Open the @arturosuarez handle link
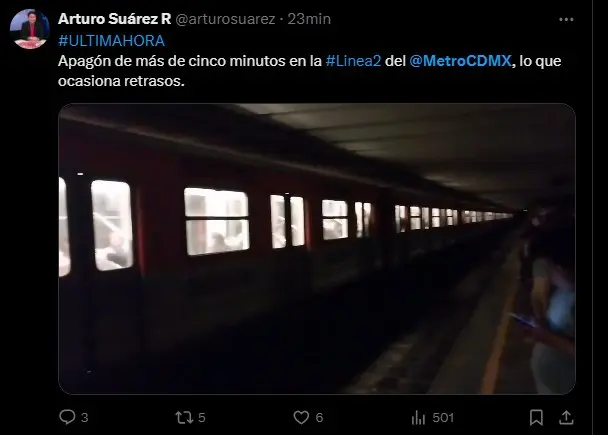608x435 pixels. (x=225, y=19)
